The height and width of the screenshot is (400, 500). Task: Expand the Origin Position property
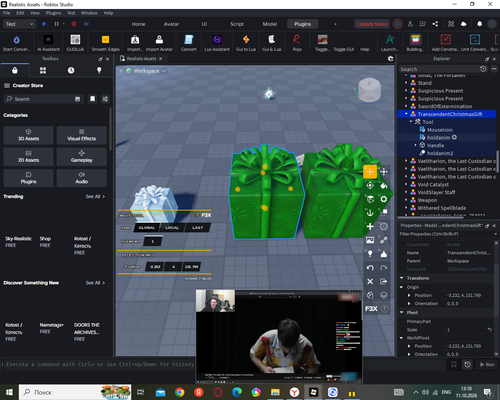click(x=409, y=295)
